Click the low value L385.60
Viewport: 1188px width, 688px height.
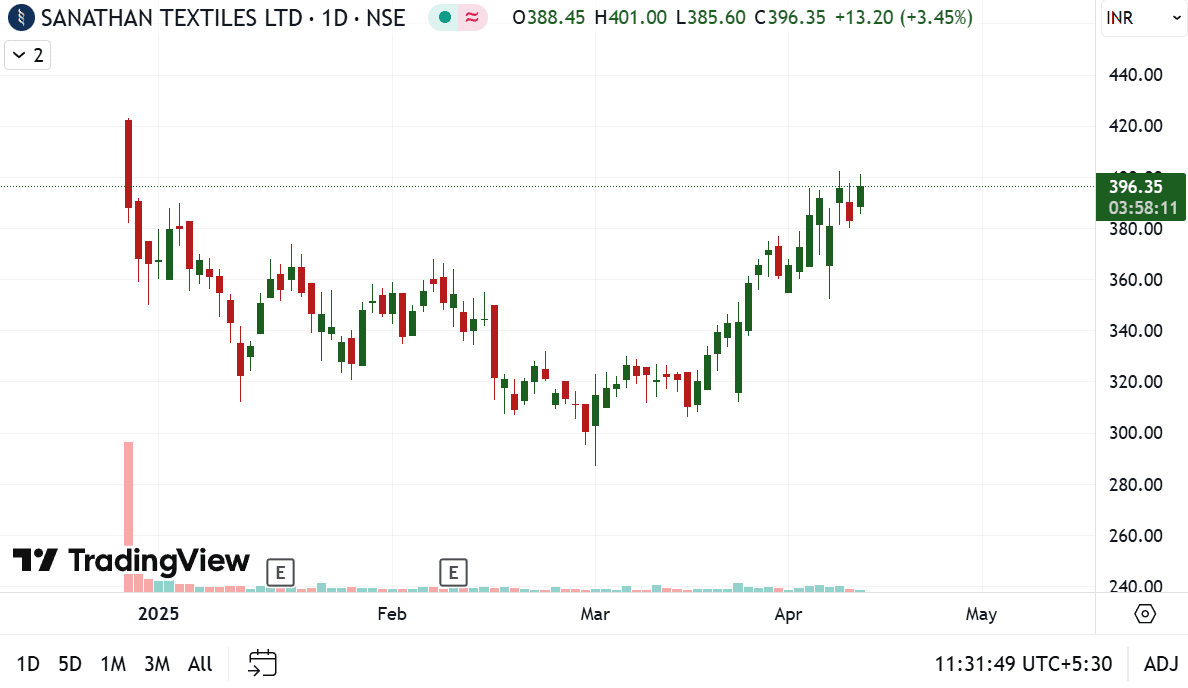711,17
